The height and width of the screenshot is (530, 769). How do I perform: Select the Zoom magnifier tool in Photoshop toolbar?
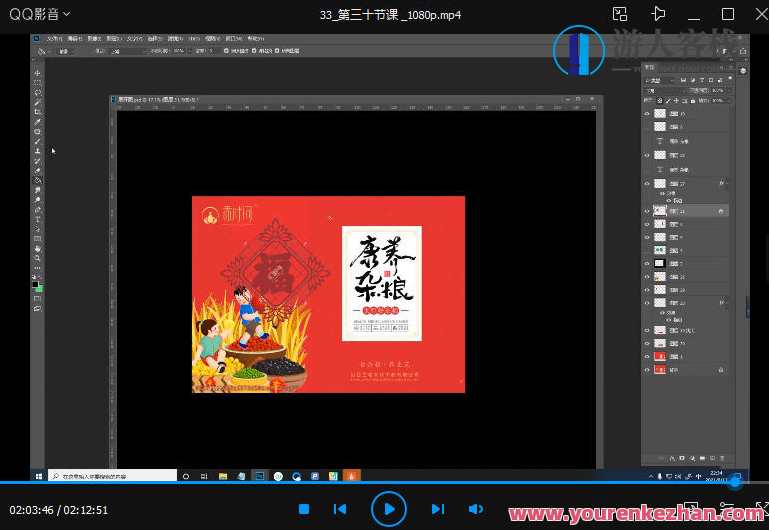tap(38, 258)
